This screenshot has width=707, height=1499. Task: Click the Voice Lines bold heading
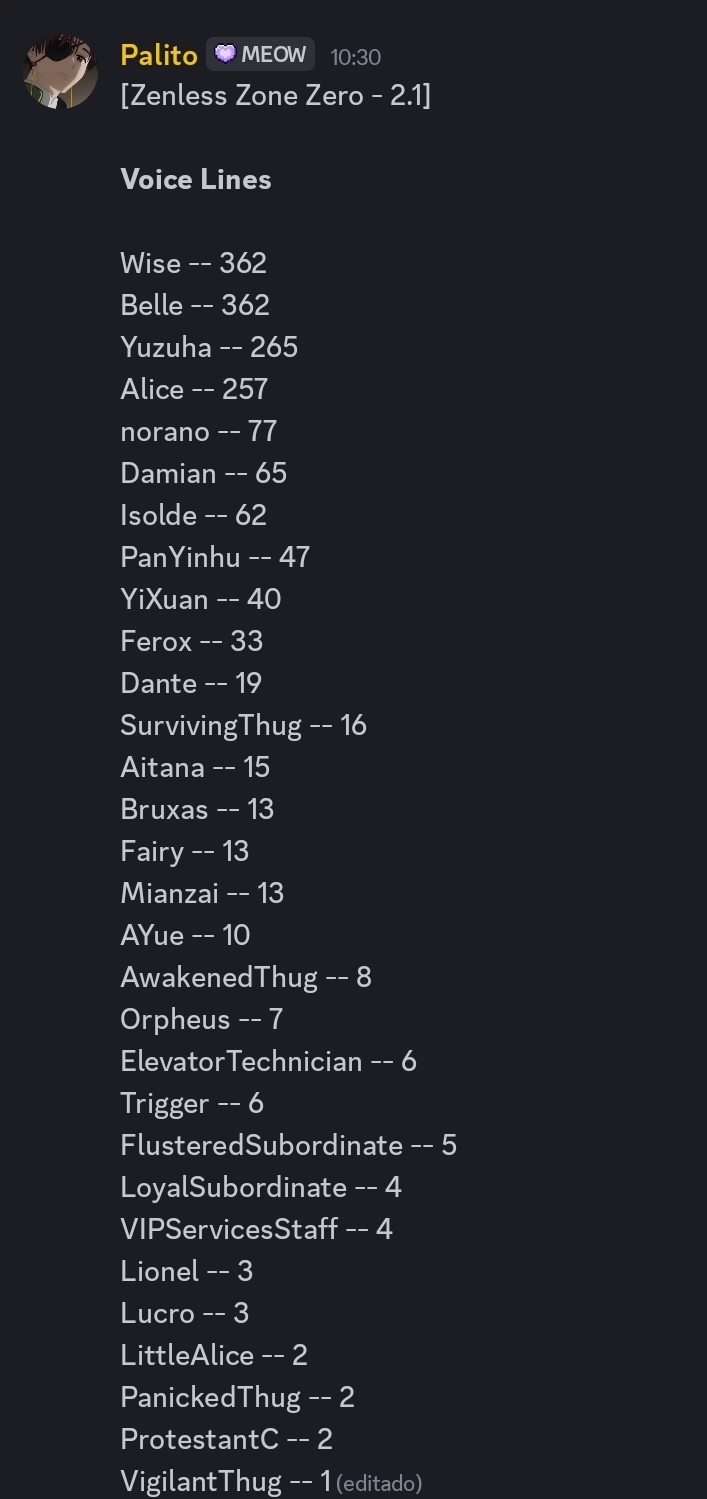[196, 179]
